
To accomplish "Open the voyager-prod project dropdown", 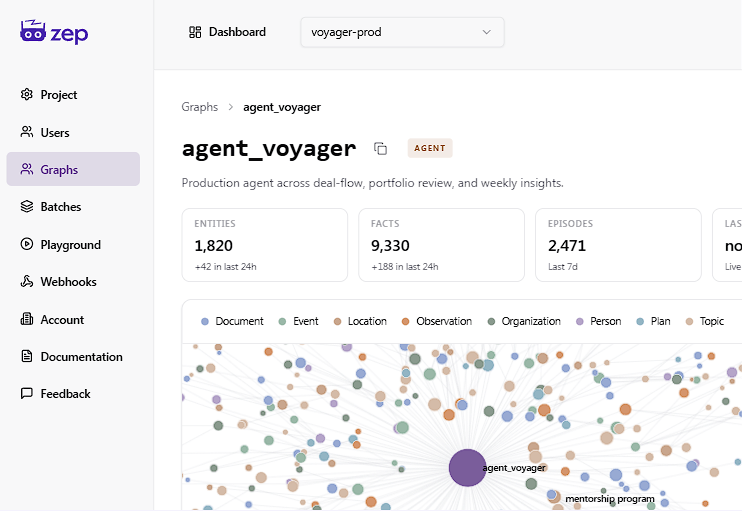I will click(402, 32).
